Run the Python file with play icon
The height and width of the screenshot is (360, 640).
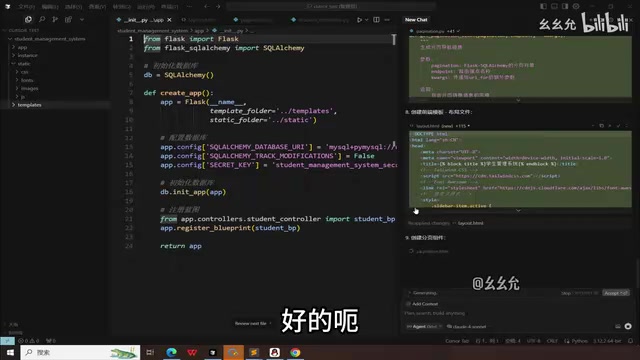click(x=359, y=20)
